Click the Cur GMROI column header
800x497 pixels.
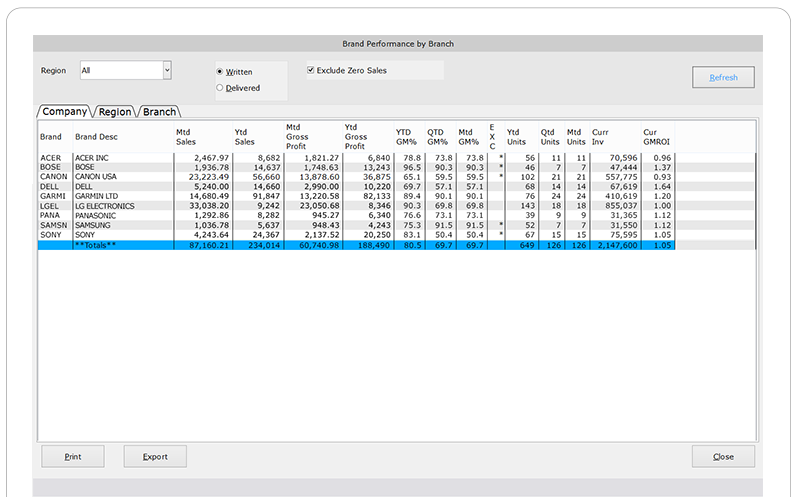pyautogui.click(x=656, y=137)
